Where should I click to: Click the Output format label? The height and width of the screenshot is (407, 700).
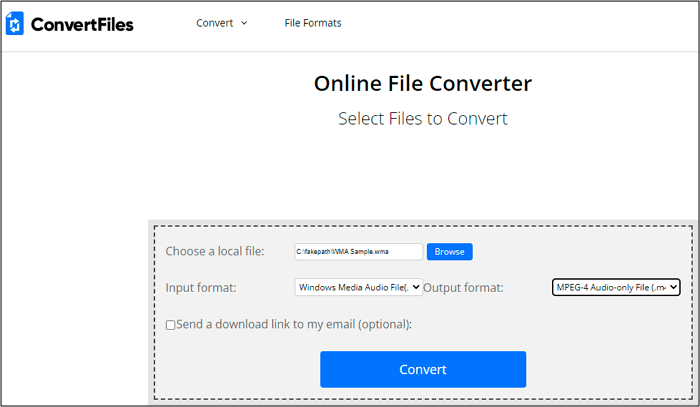click(x=463, y=288)
